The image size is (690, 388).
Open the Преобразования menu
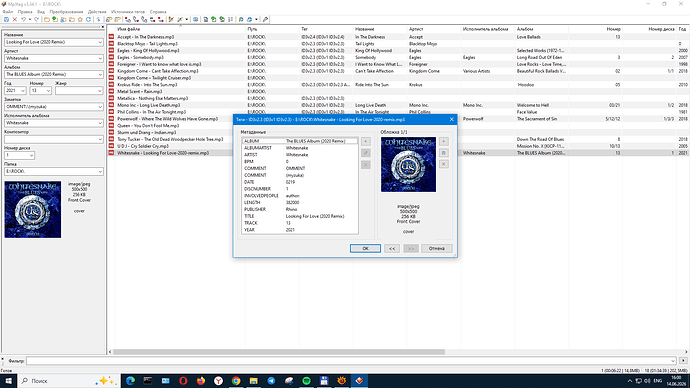tap(66, 12)
